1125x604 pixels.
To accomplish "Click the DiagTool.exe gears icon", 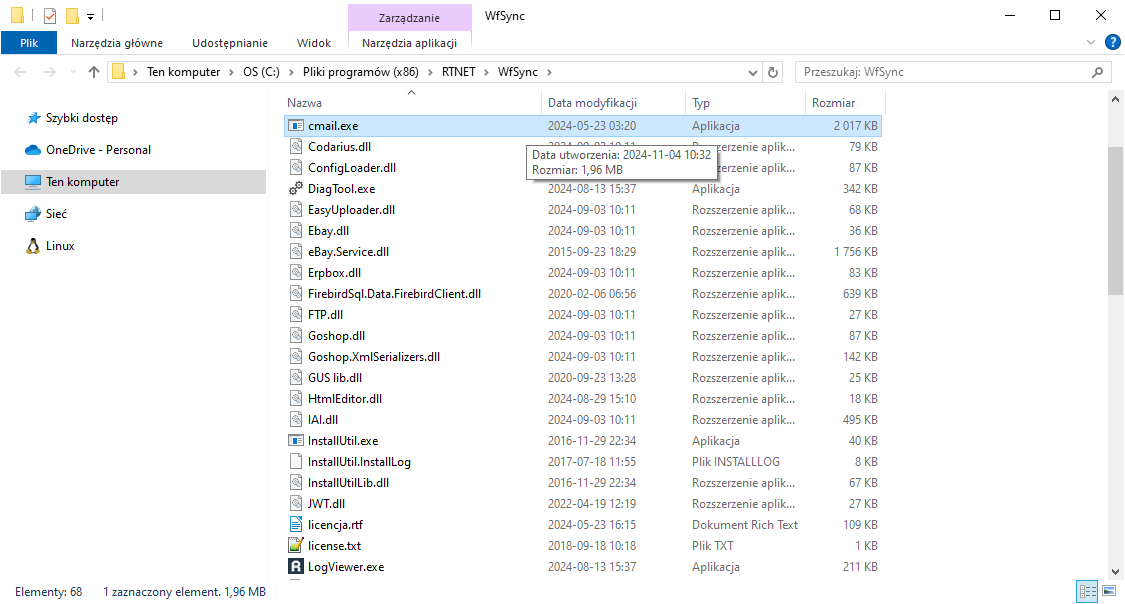I will coord(296,189).
